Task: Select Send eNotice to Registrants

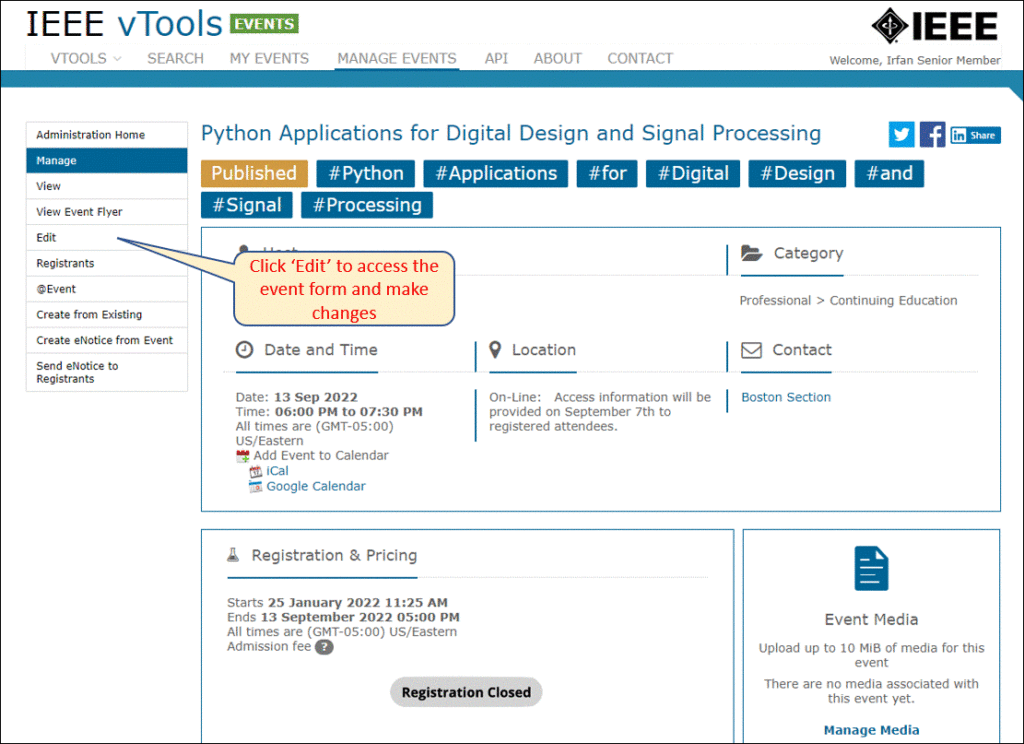Action: [107, 372]
